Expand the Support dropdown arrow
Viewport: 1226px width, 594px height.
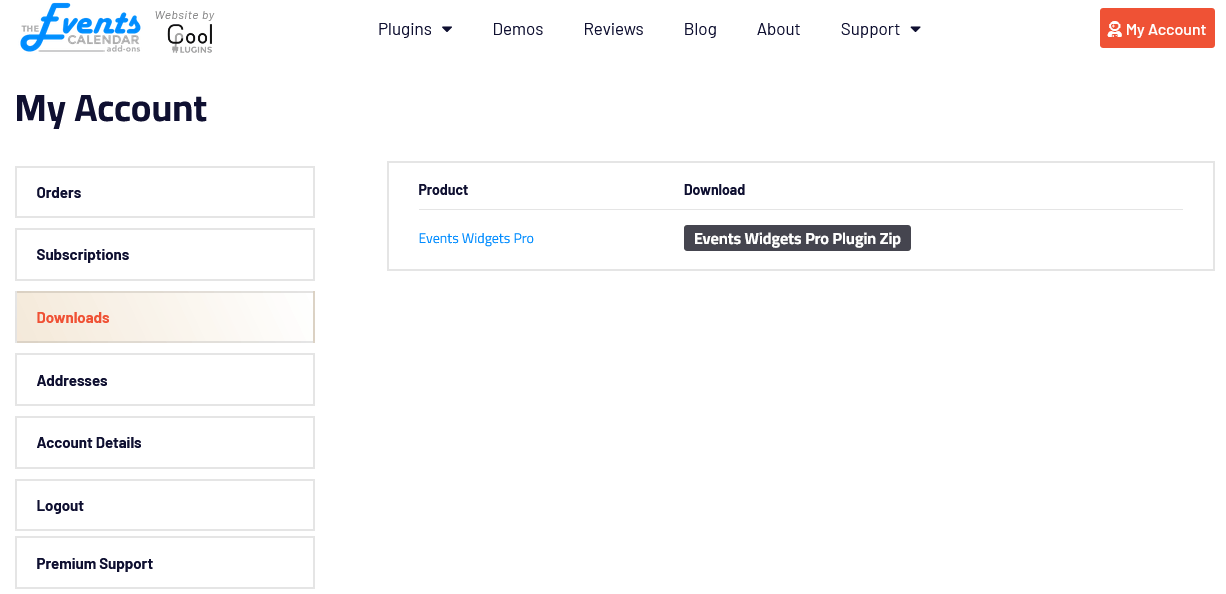(915, 30)
